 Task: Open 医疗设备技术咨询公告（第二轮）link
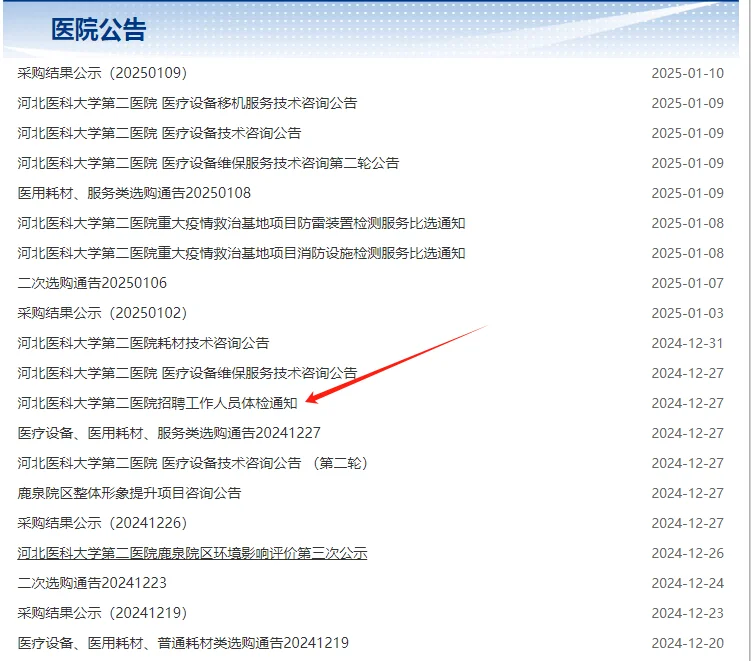193,463
